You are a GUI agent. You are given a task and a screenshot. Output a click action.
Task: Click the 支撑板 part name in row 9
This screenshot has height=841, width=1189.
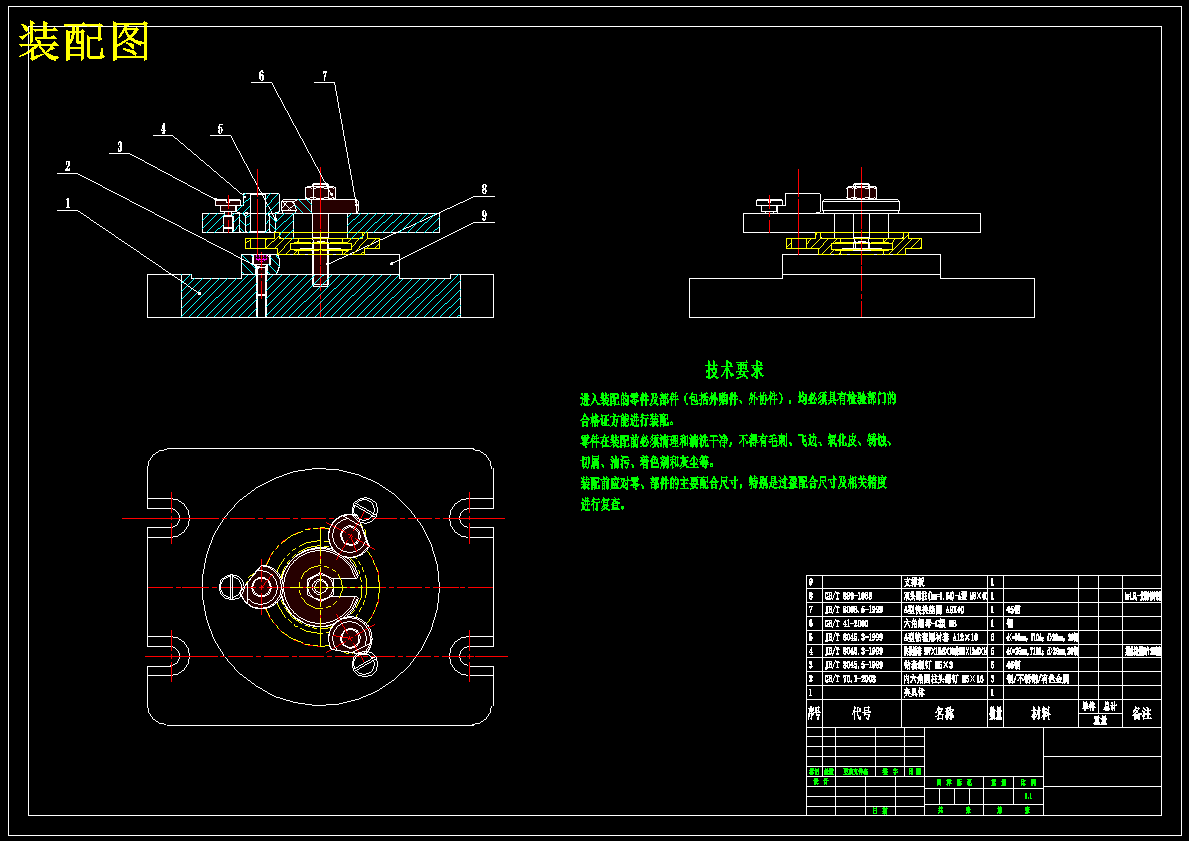[x=914, y=582]
